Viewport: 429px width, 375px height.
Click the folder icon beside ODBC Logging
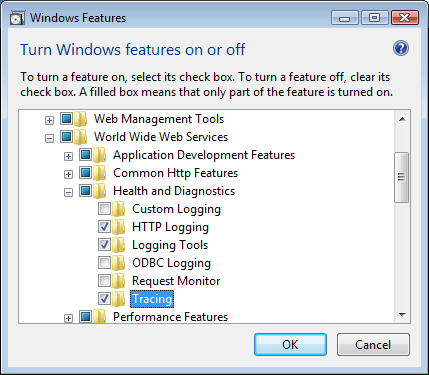point(119,263)
